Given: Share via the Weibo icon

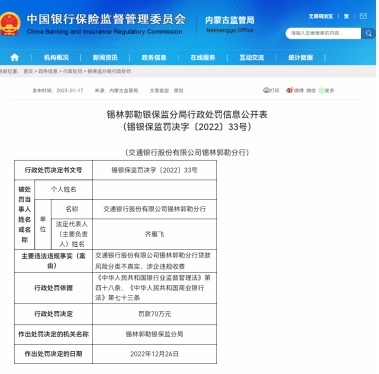Looking at the screenshot, I should pos(289,90).
